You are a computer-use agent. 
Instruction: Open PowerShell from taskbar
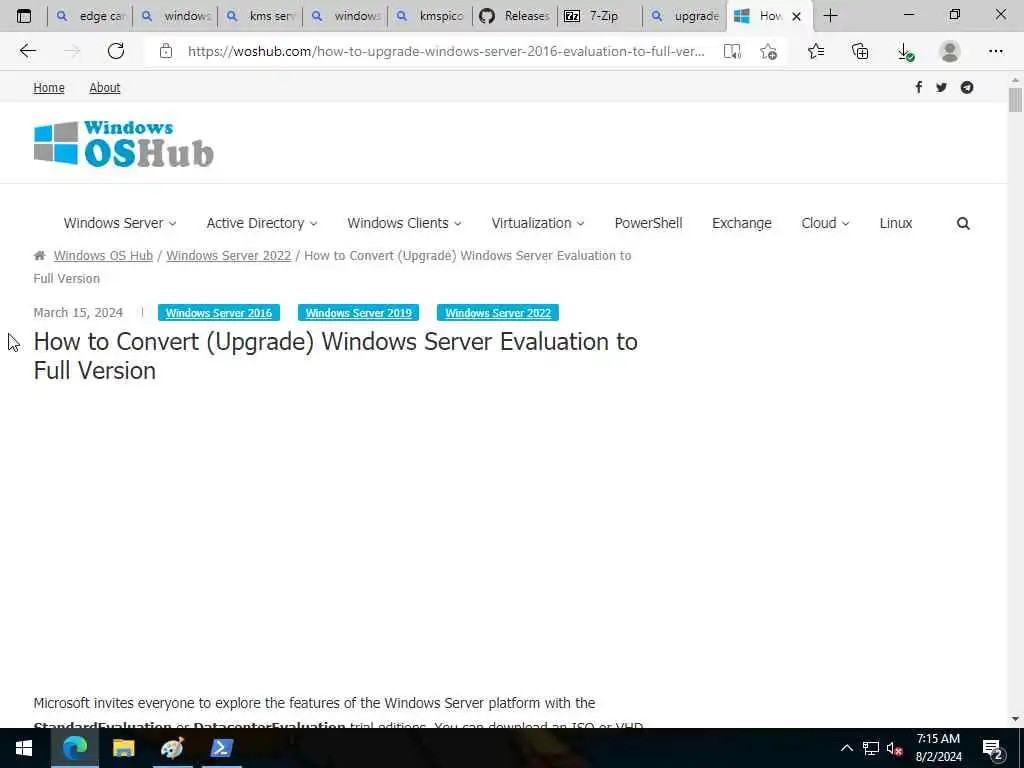tap(221, 748)
